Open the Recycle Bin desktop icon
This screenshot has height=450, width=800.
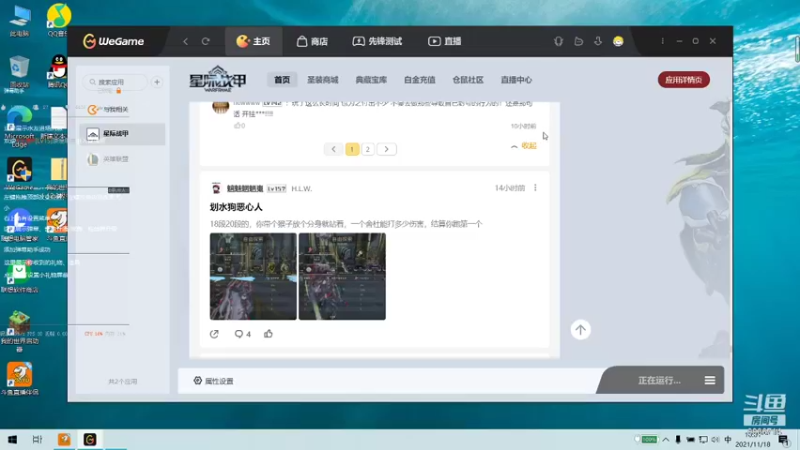coord(18,73)
